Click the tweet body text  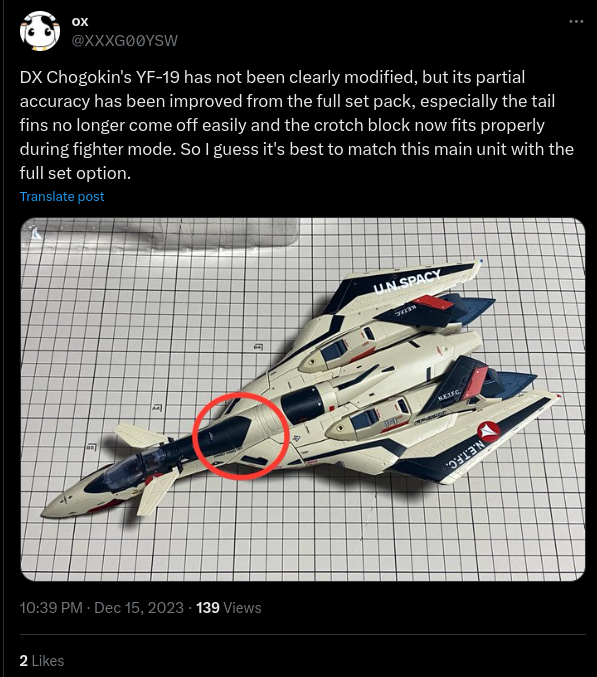coord(297,125)
